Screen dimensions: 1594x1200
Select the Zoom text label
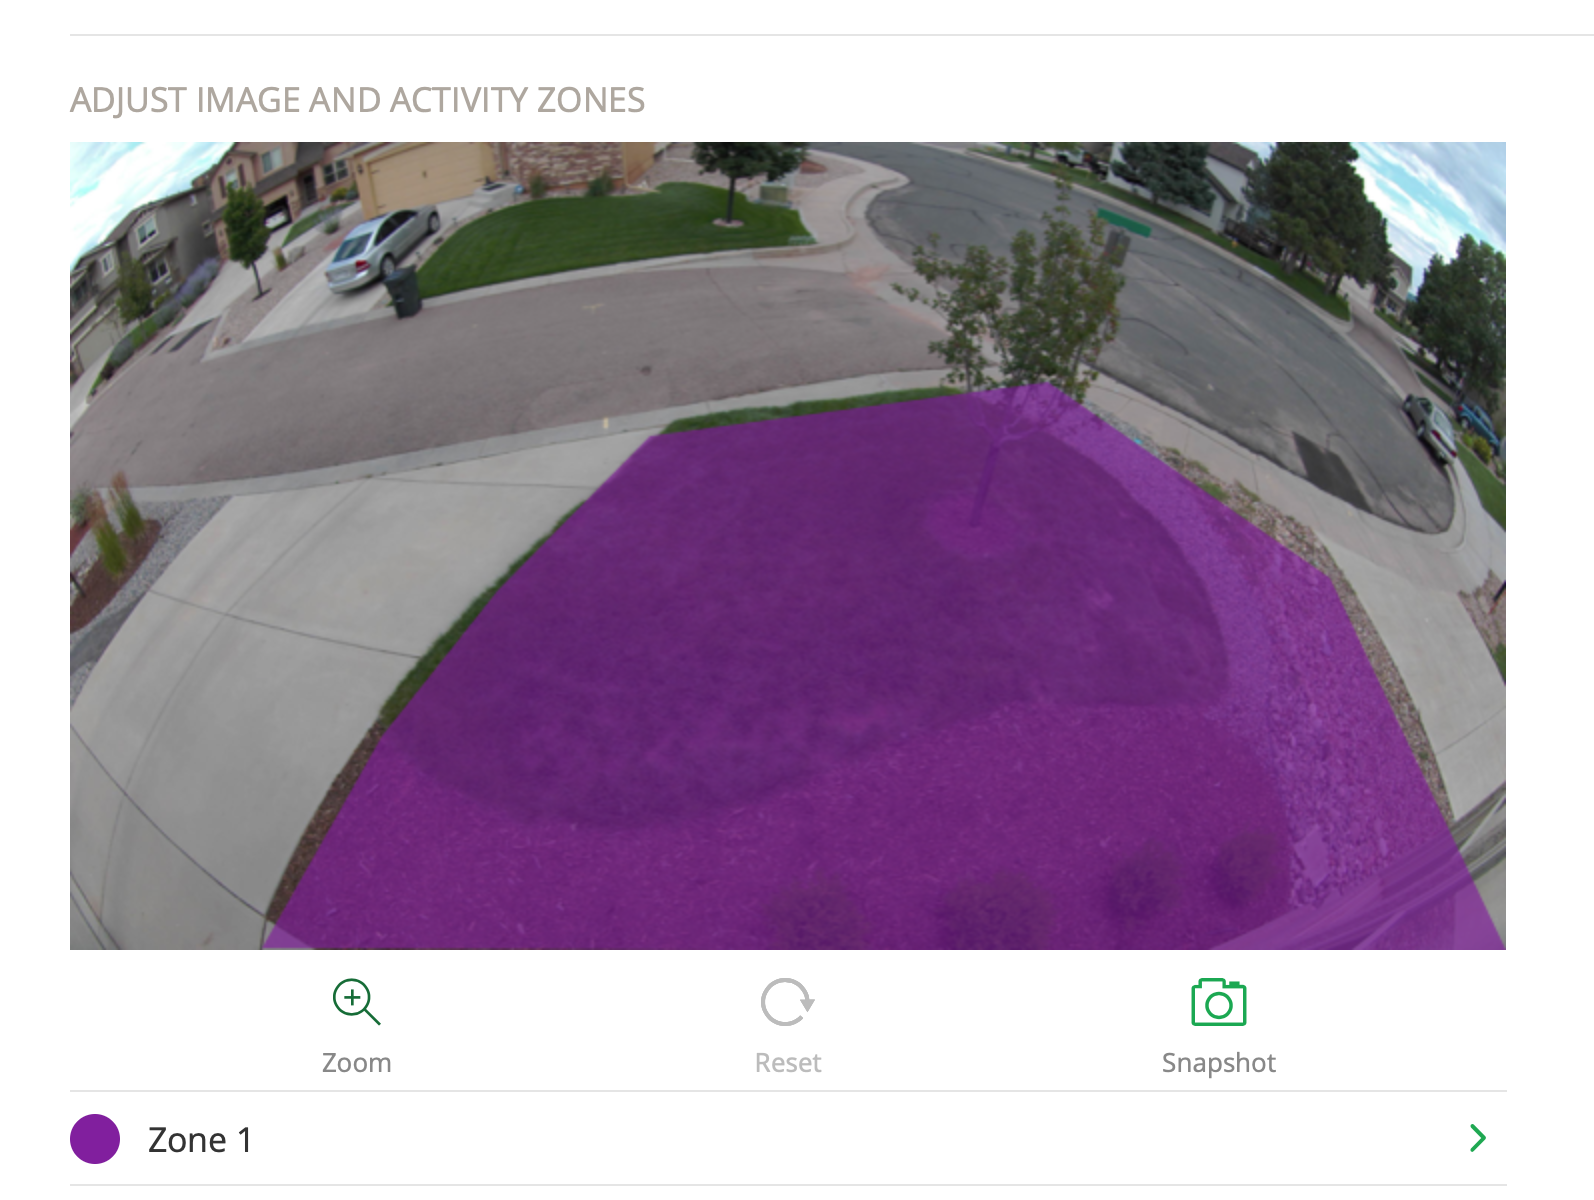356,1062
